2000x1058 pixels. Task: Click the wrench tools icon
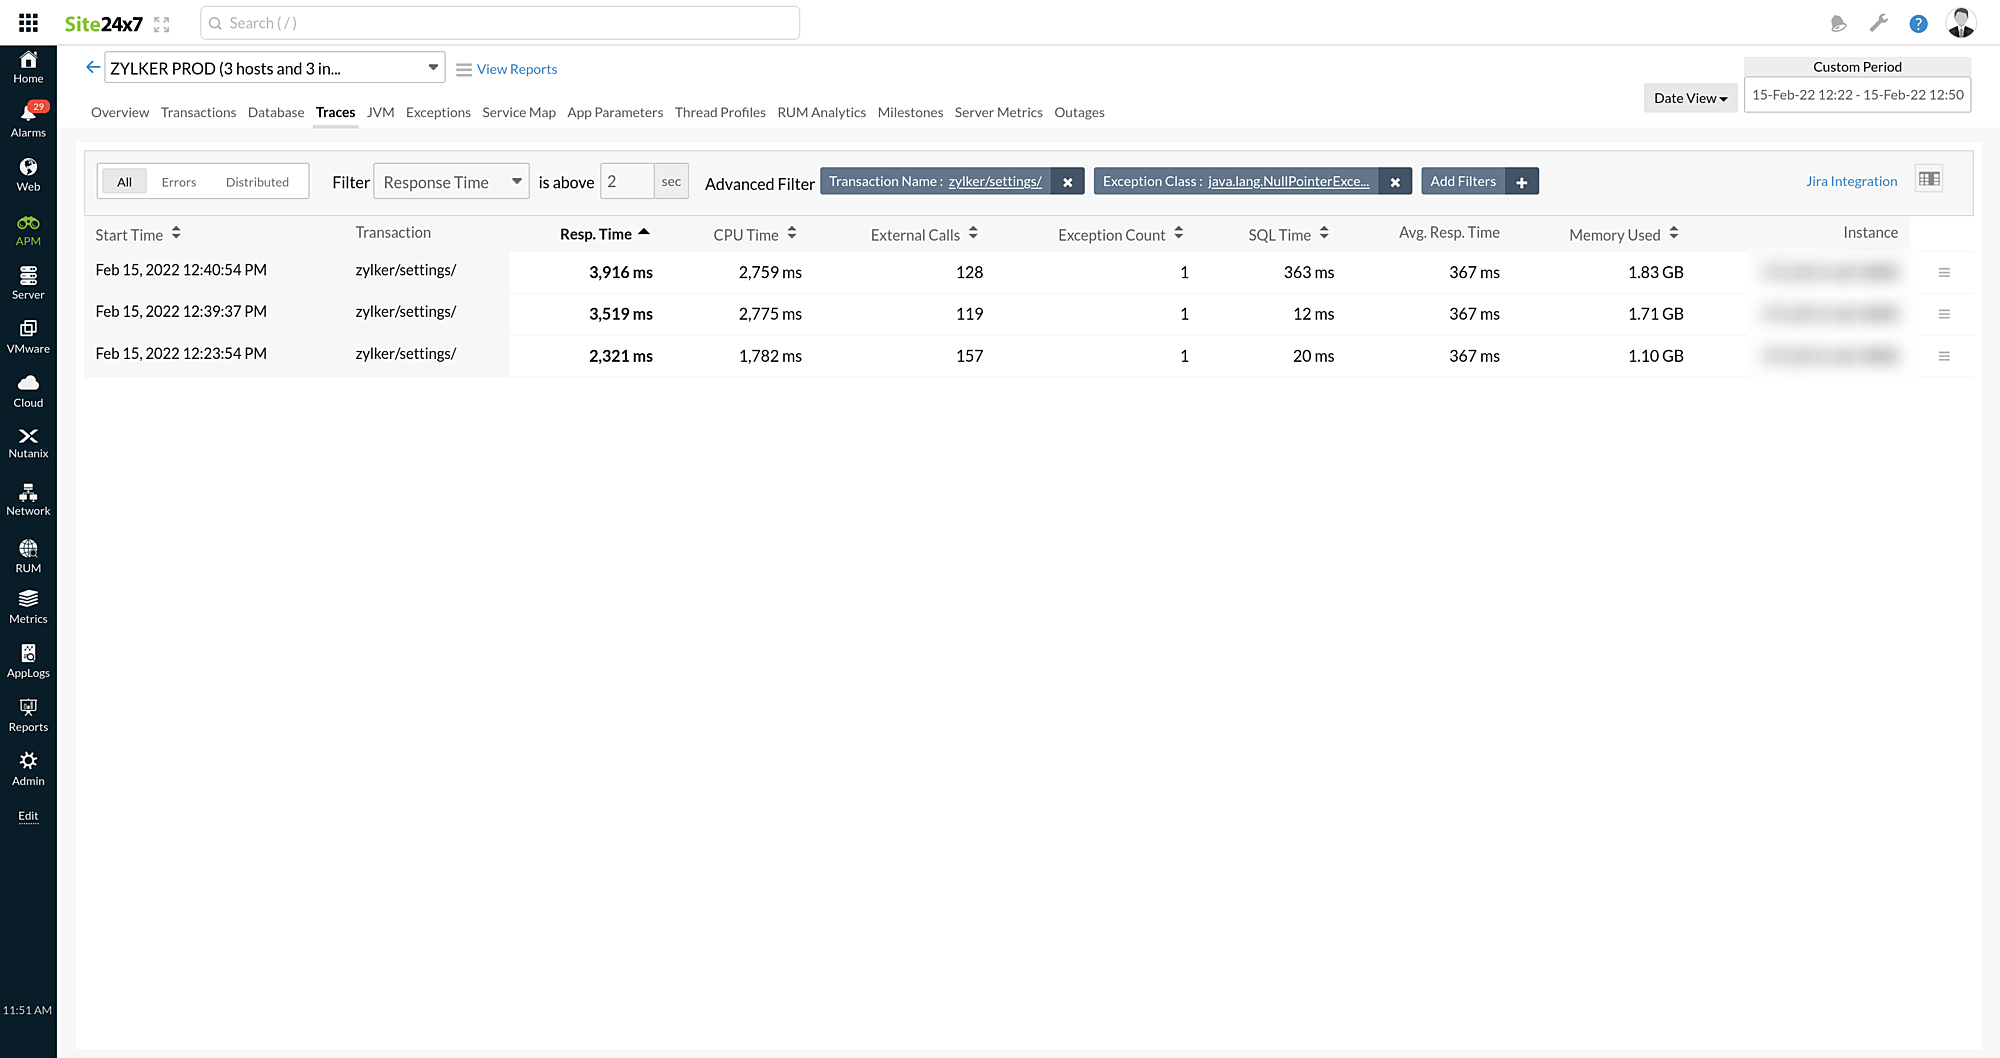click(1879, 23)
